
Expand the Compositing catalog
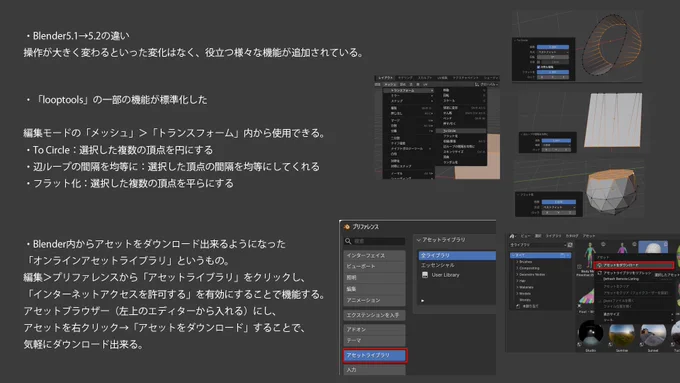tap(517, 268)
